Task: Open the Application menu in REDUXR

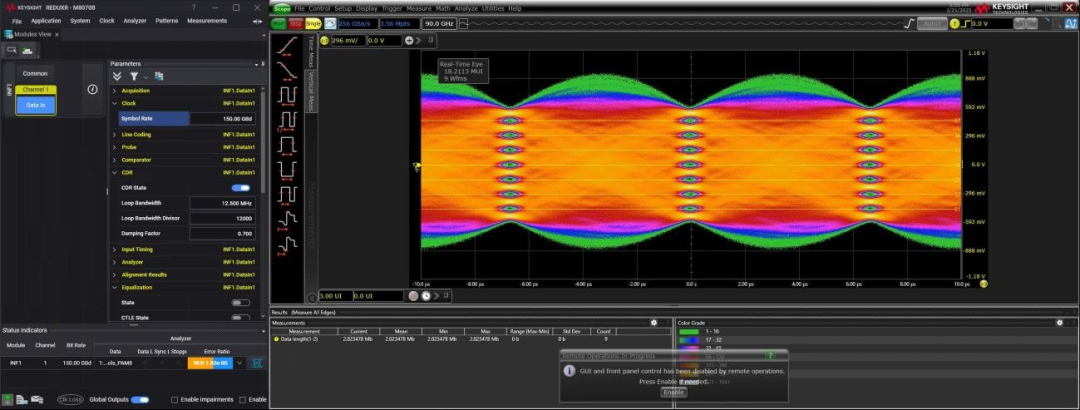Action: 46,21
